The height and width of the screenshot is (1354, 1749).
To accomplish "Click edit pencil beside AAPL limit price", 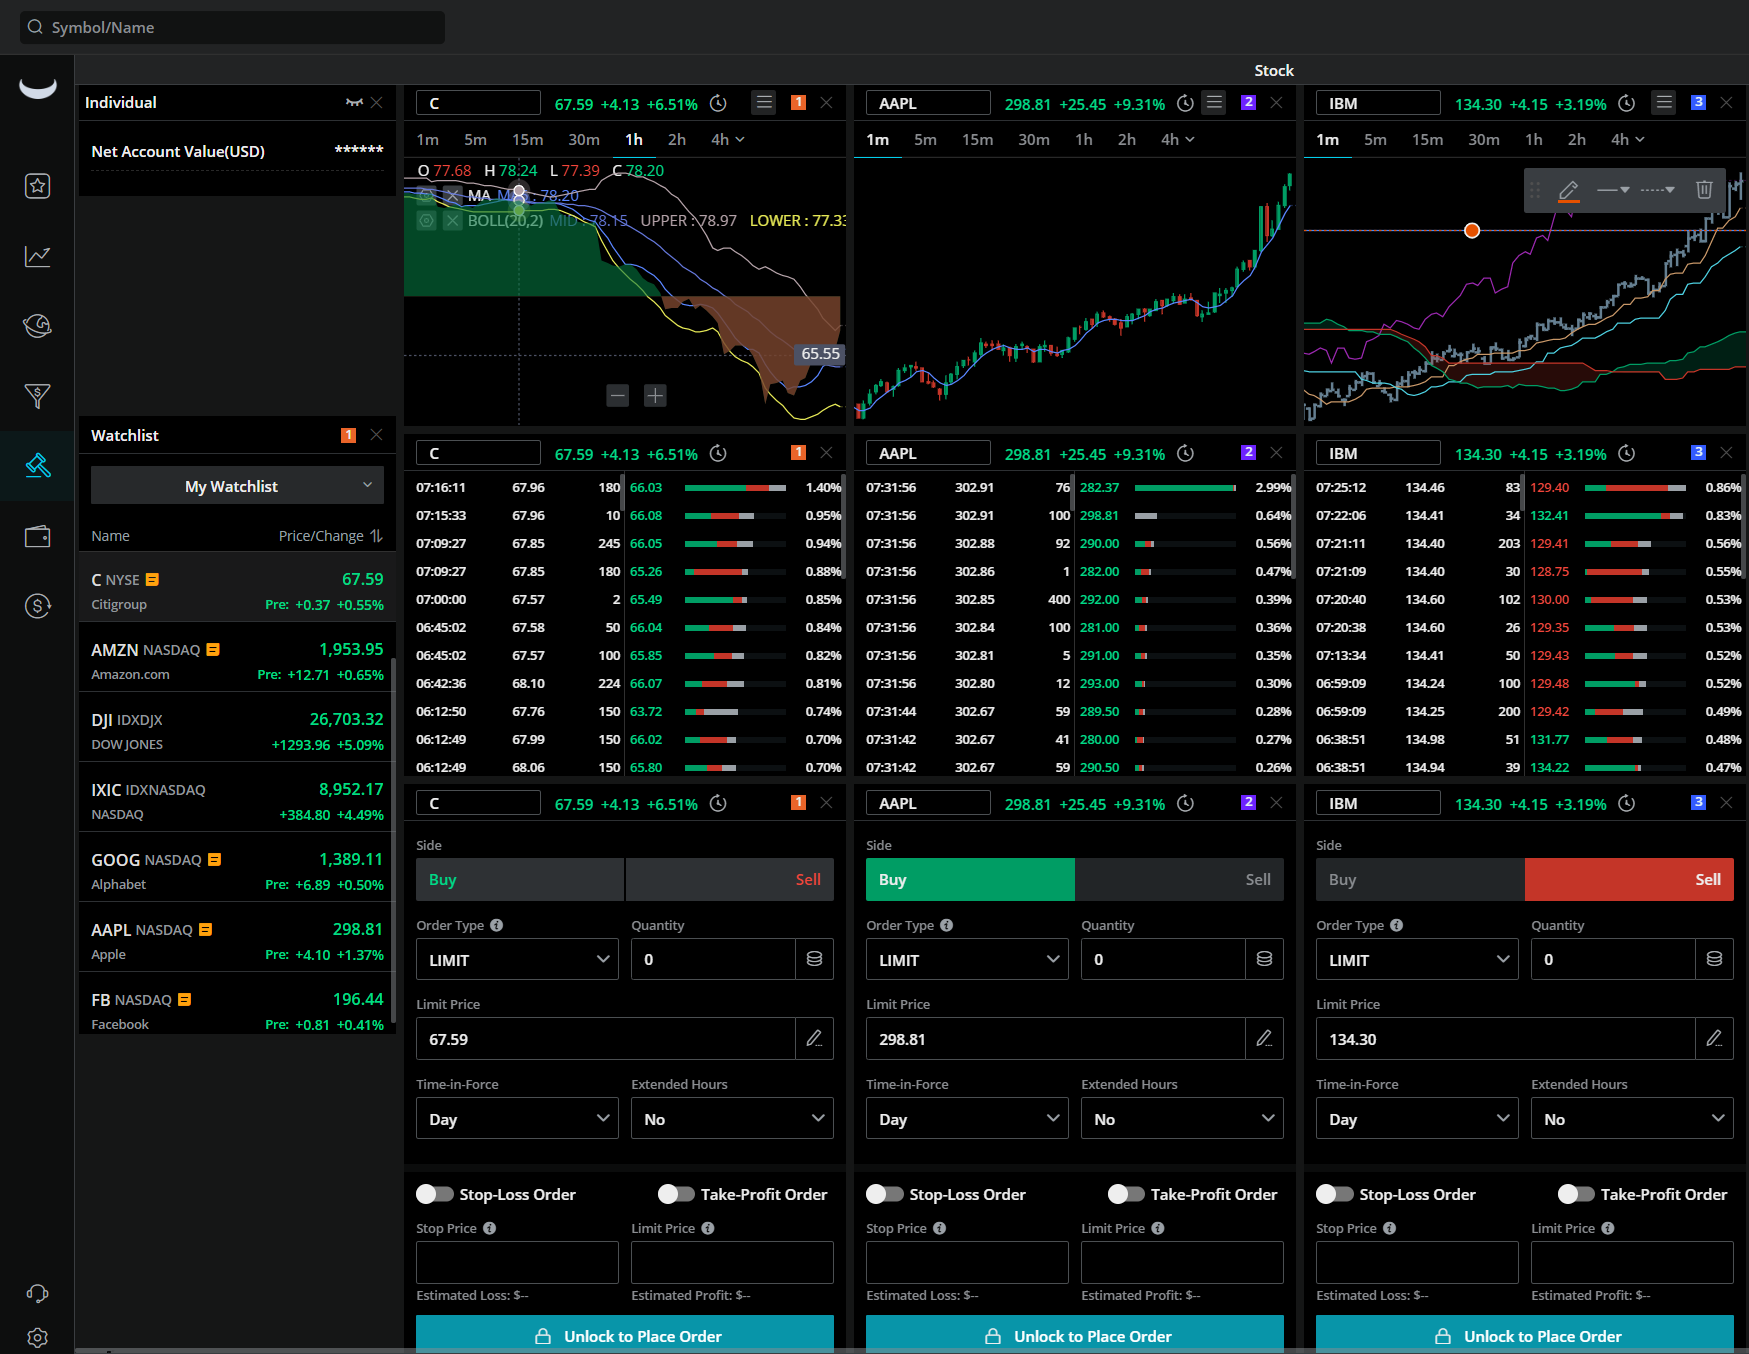I will coord(1264,1038).
